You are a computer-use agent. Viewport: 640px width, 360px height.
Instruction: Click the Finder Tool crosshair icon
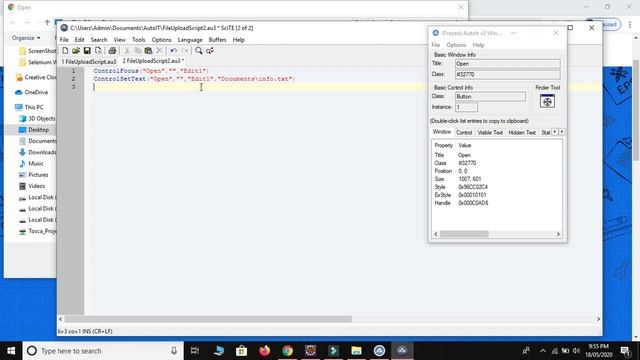(x=547, y=101)
